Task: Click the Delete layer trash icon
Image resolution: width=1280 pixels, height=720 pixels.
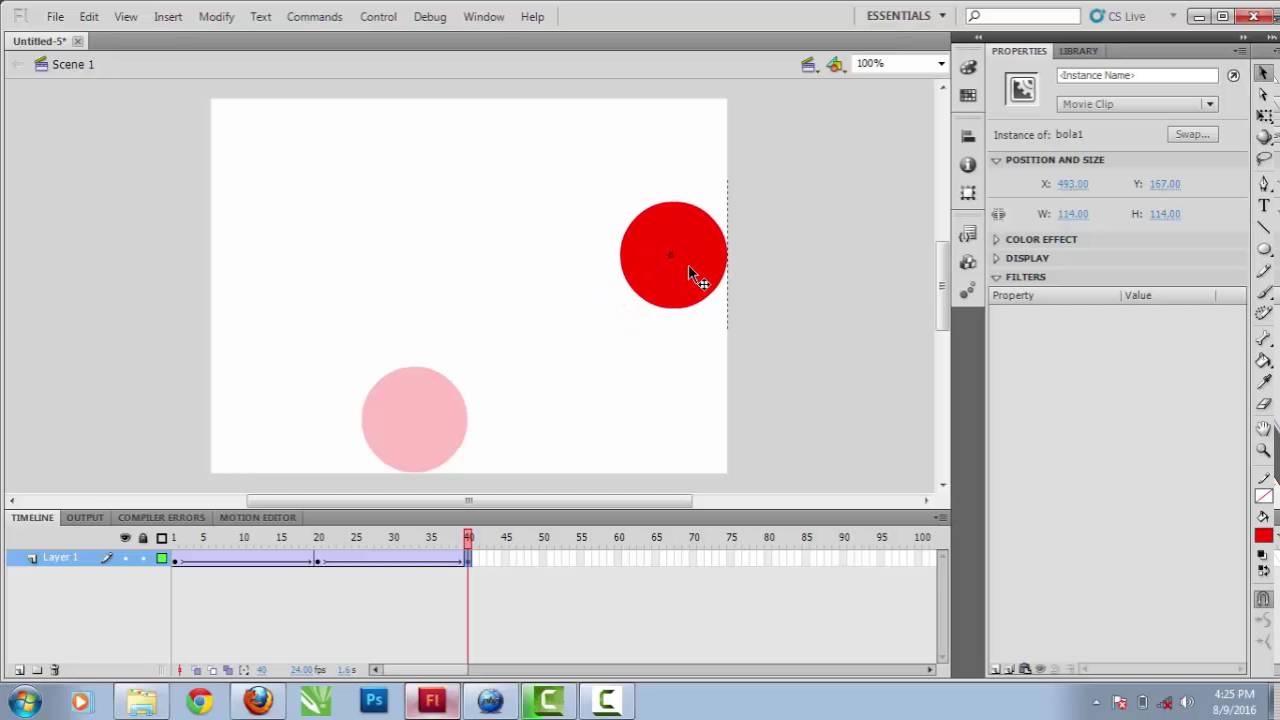Action: click(55, 670)
